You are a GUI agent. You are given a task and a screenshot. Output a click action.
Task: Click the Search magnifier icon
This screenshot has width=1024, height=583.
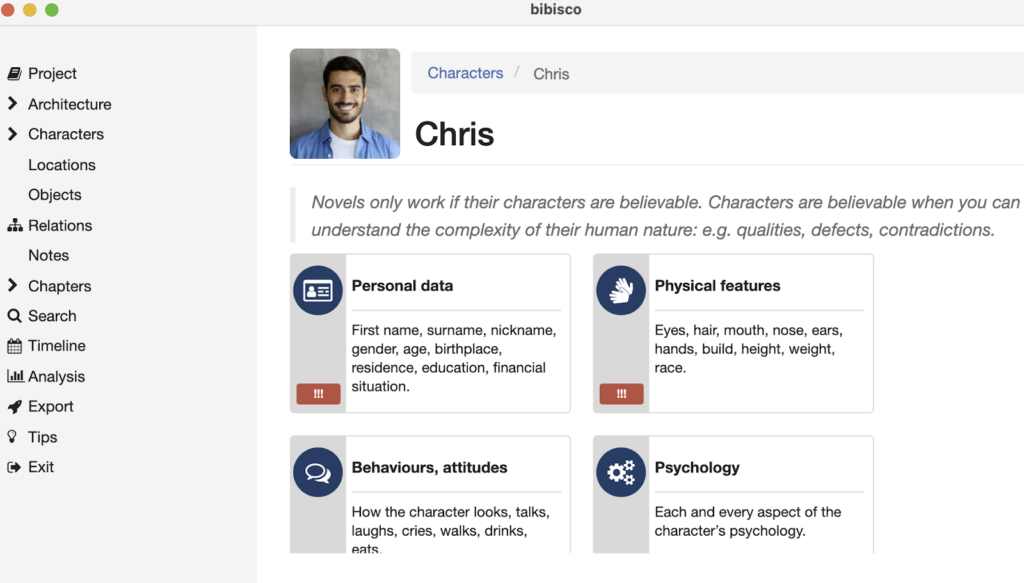[14, 316]
